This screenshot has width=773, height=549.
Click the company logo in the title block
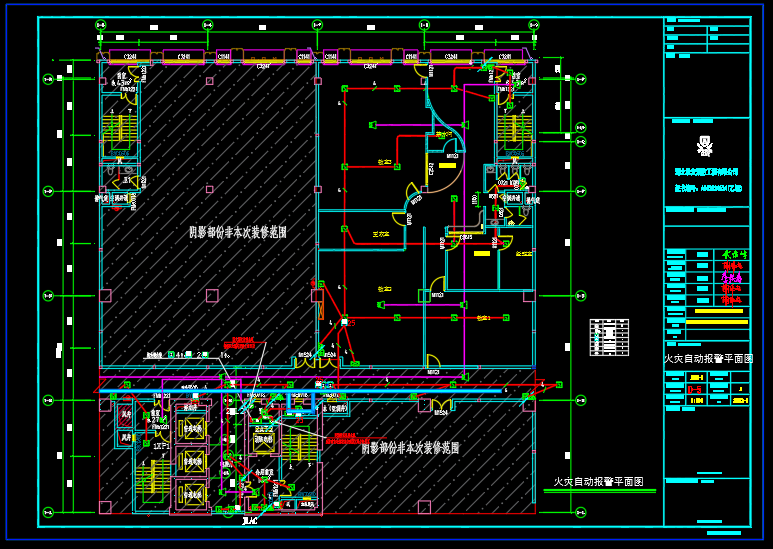[x=705, y=143]
